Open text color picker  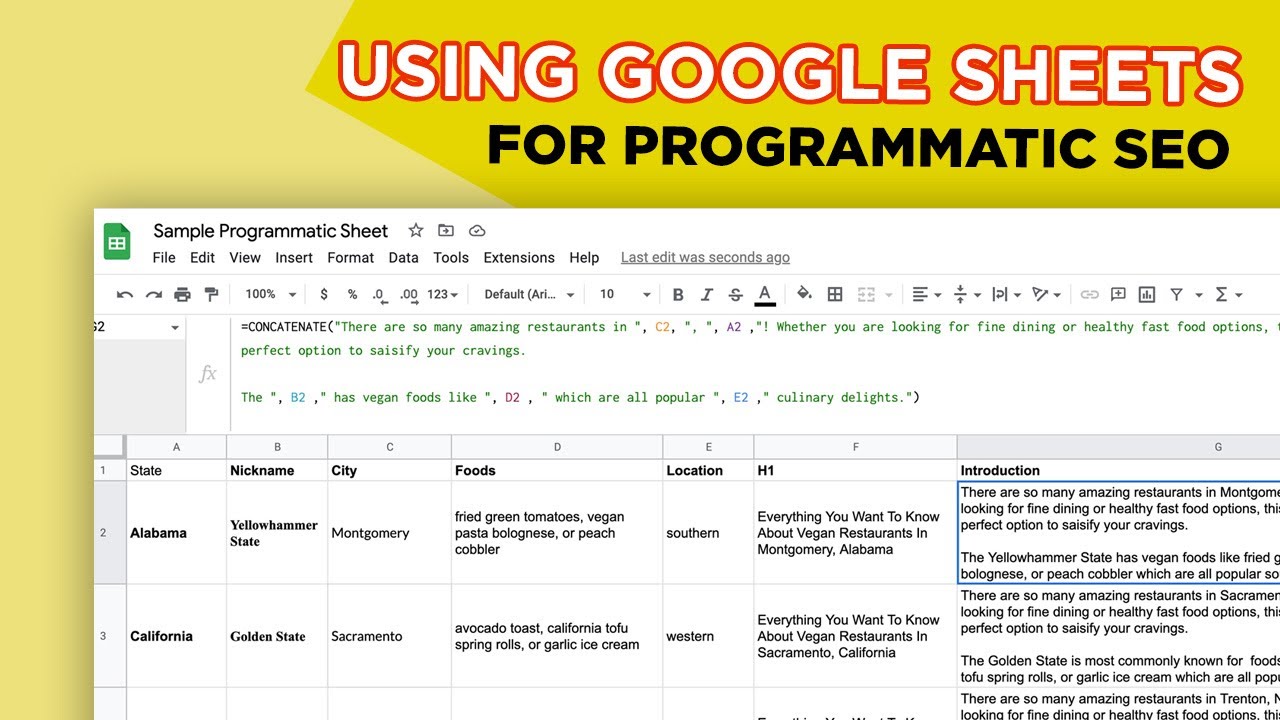tap(765, 294)
